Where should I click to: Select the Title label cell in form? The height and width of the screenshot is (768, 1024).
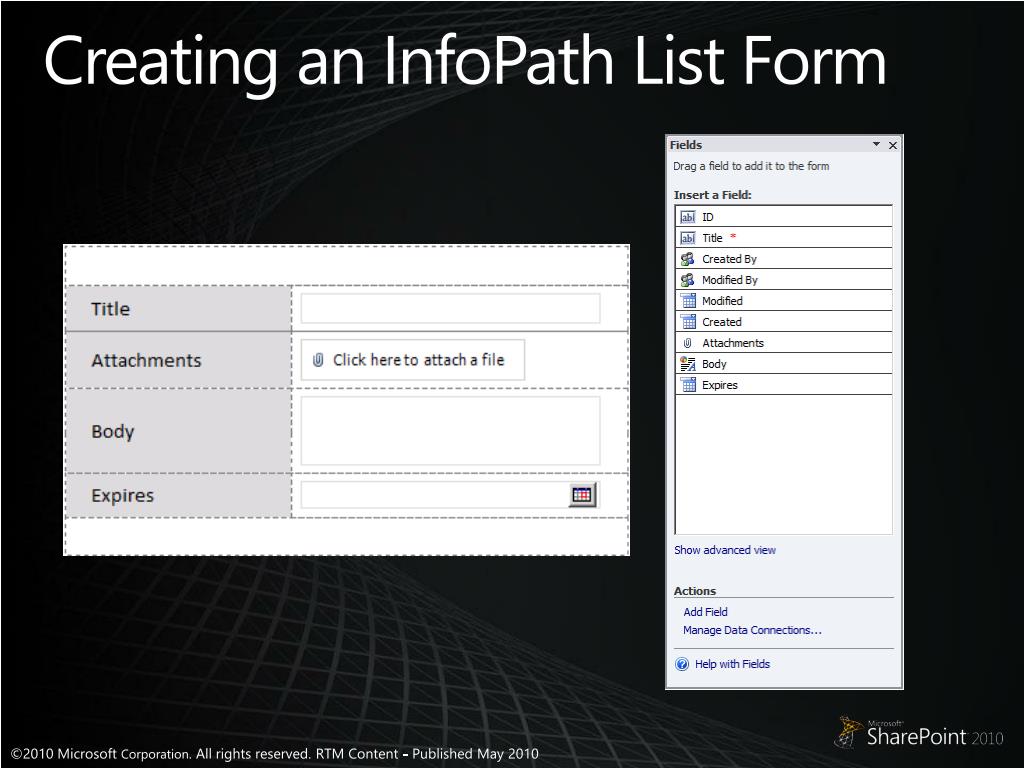pos(178,308)
